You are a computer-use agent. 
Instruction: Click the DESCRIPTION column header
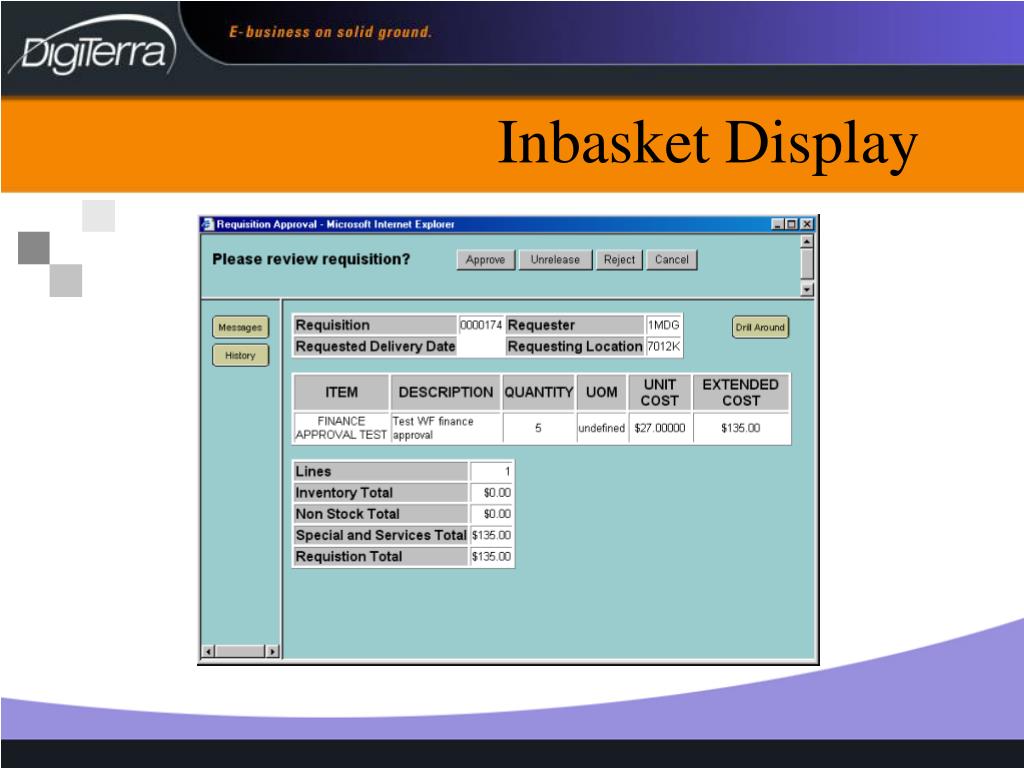(x=445, y=392)
